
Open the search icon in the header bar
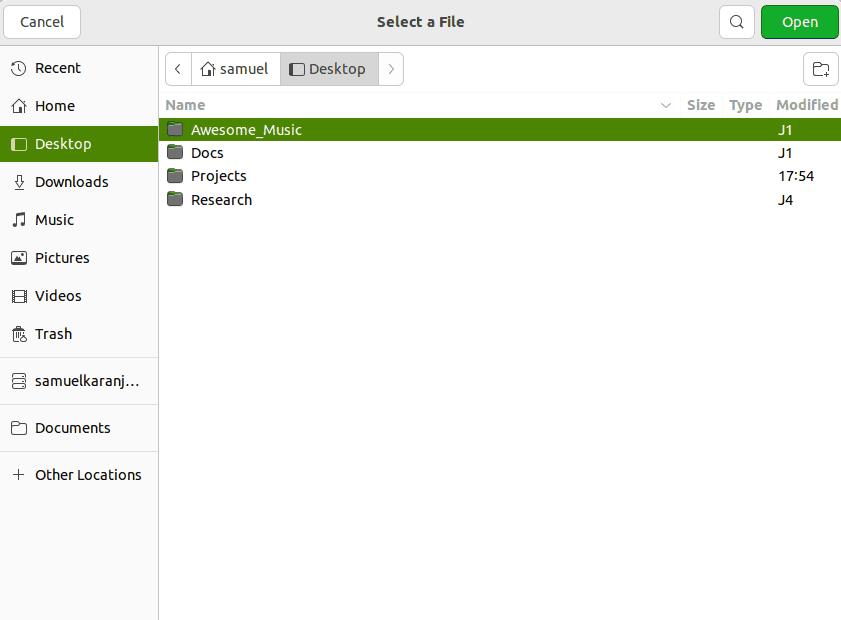coord(737,21)
